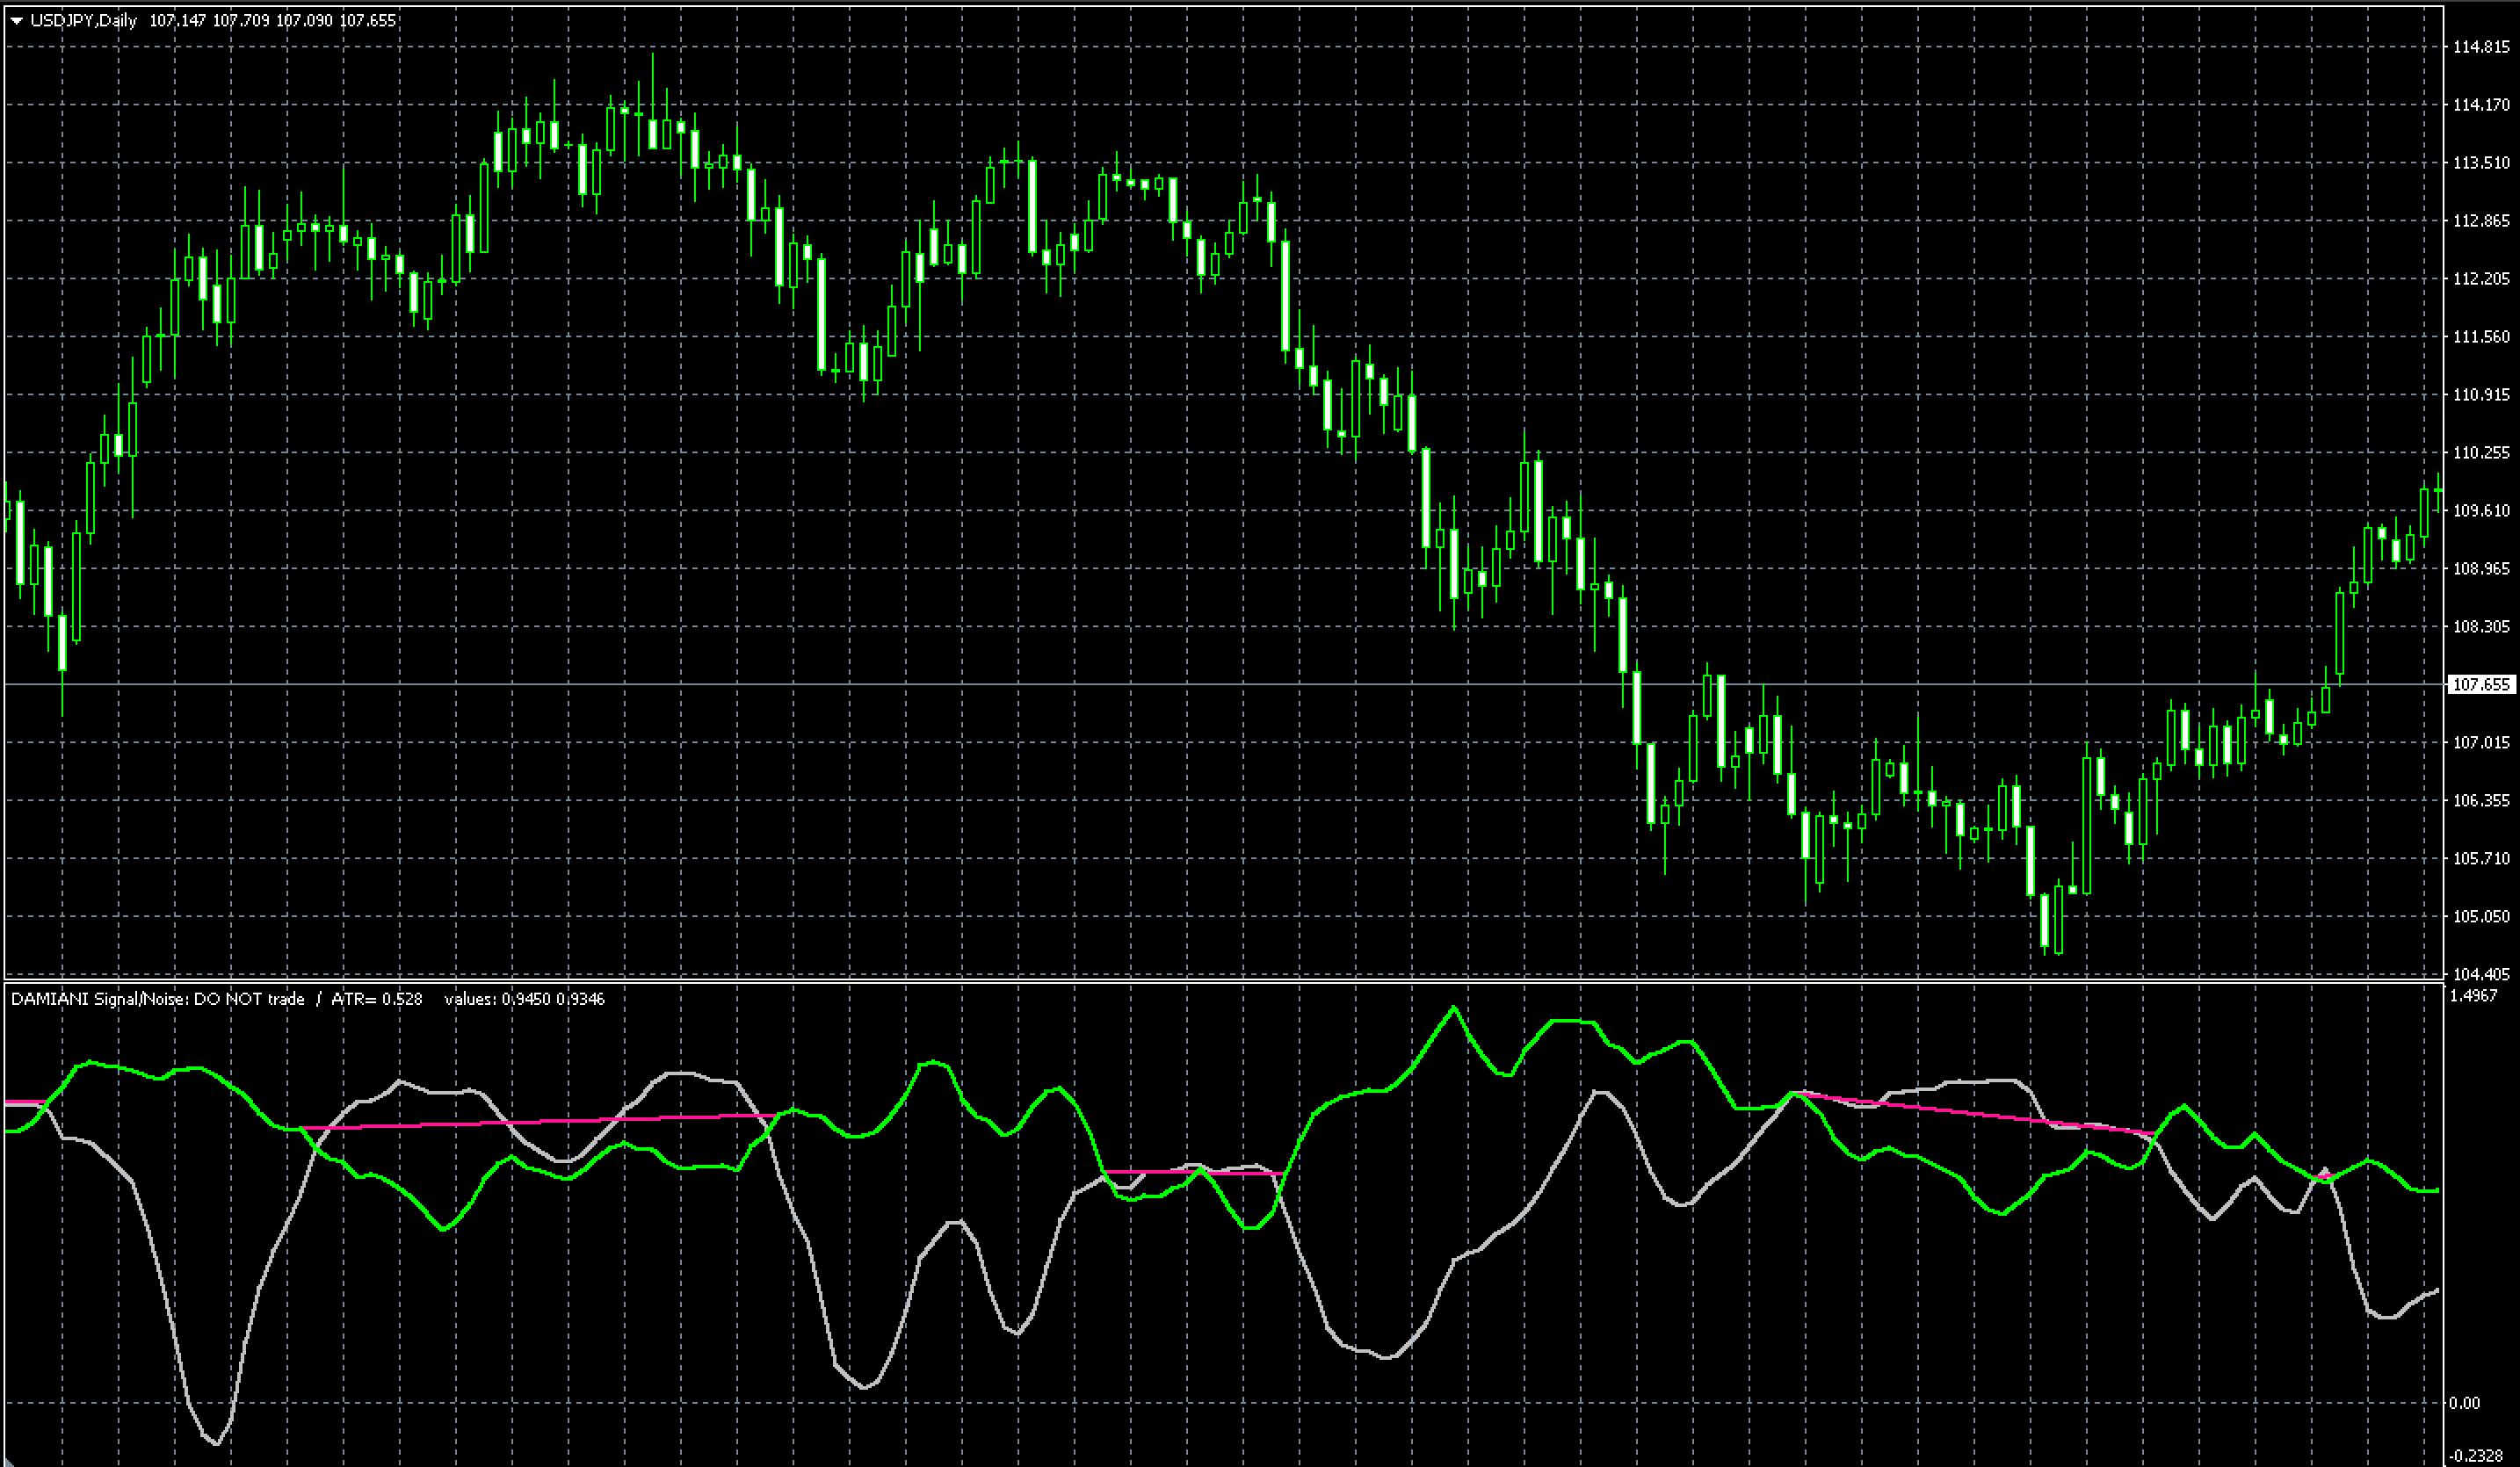Click the 105.050 price axis label
The height and width of the screenshot is (1467, 2520).
[2481, 917]
